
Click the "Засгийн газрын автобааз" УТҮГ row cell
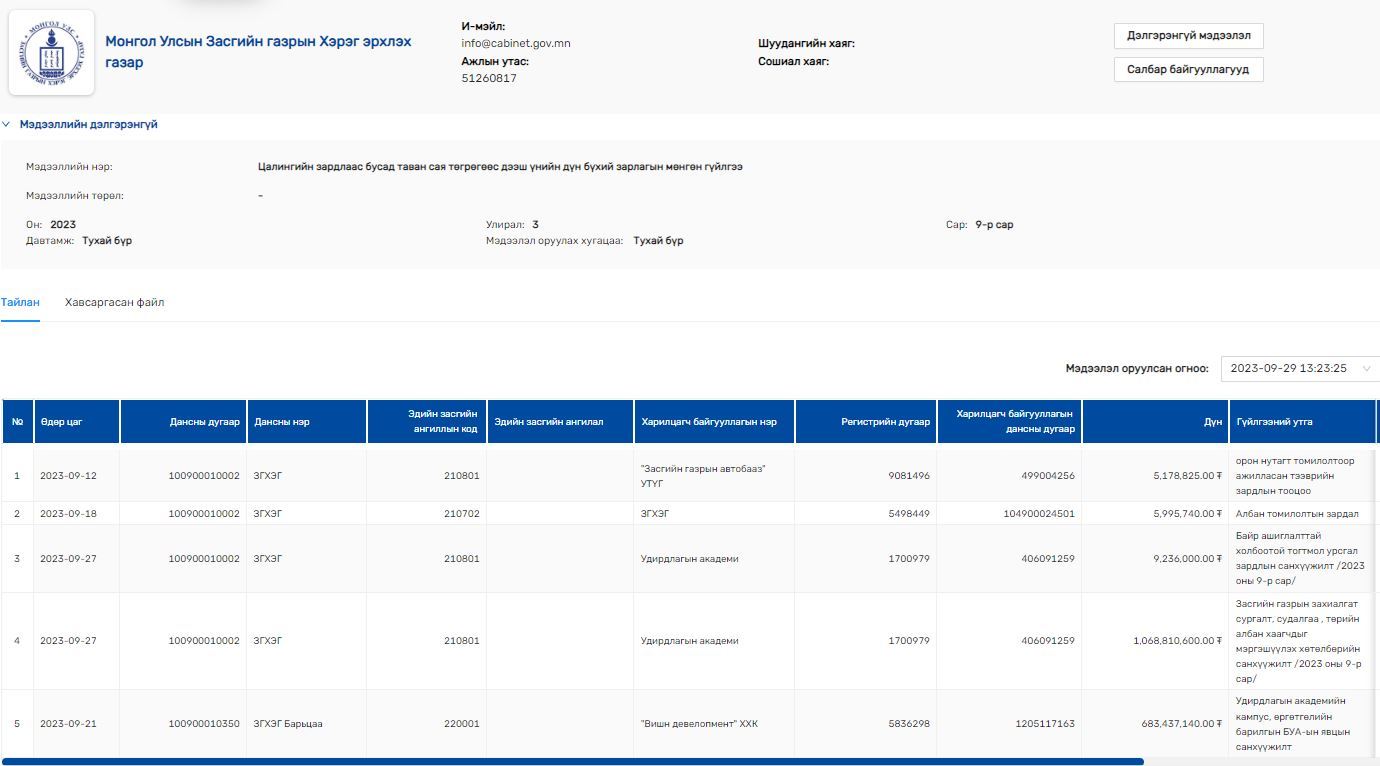[702, 476]
